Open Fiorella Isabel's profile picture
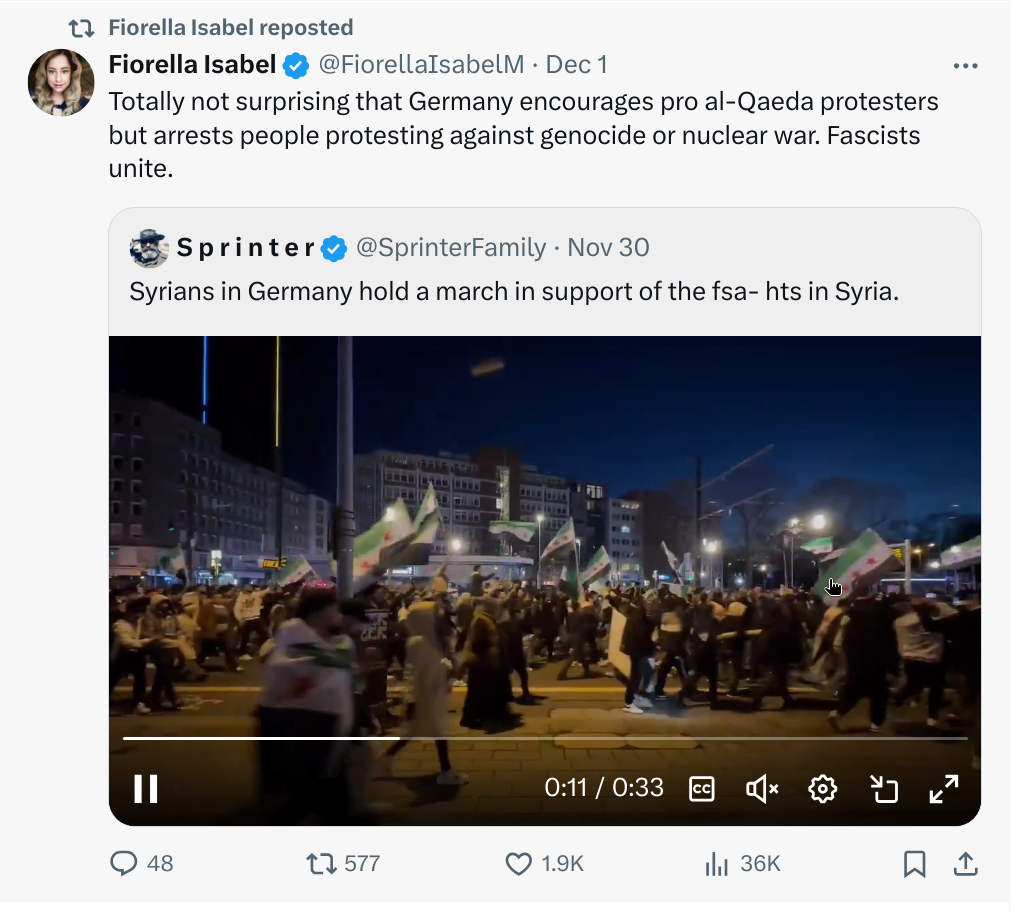 (61, 83)
